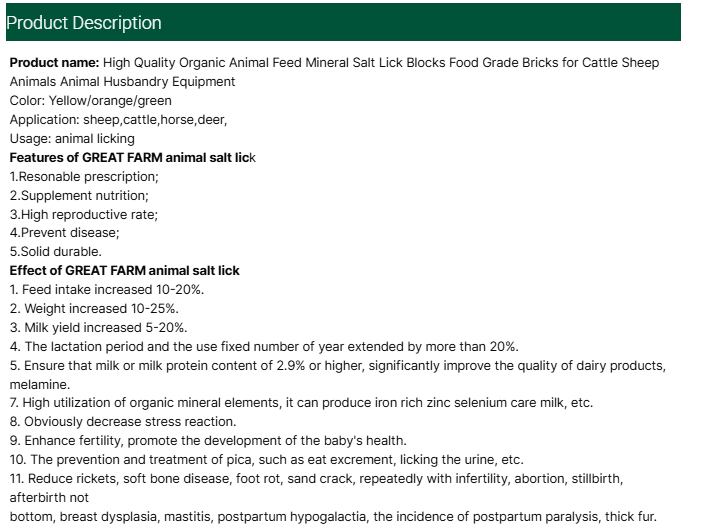Click the '2.Supplement nutrition' feature line
Viewport: 703px width, 527px height.
point(79,195)
